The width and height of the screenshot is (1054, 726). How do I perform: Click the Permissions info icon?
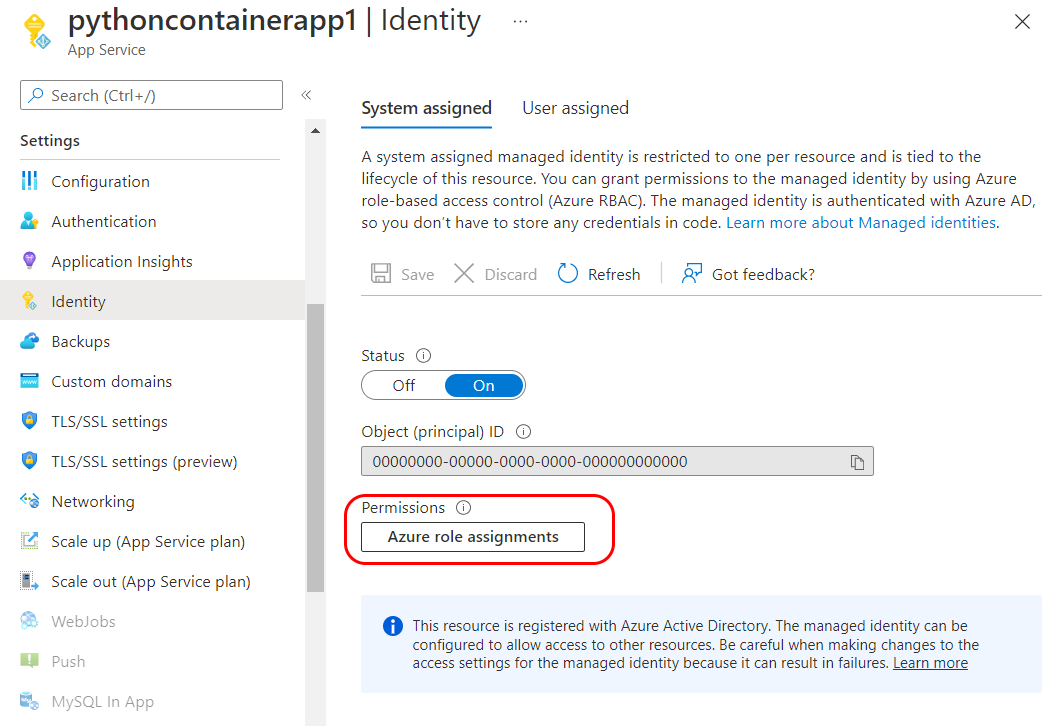(463, 508)
